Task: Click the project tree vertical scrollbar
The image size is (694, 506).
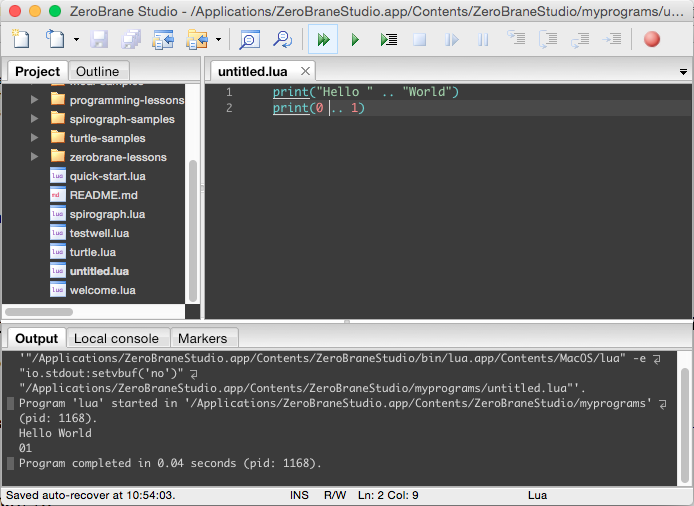Action: click(193, 230)
